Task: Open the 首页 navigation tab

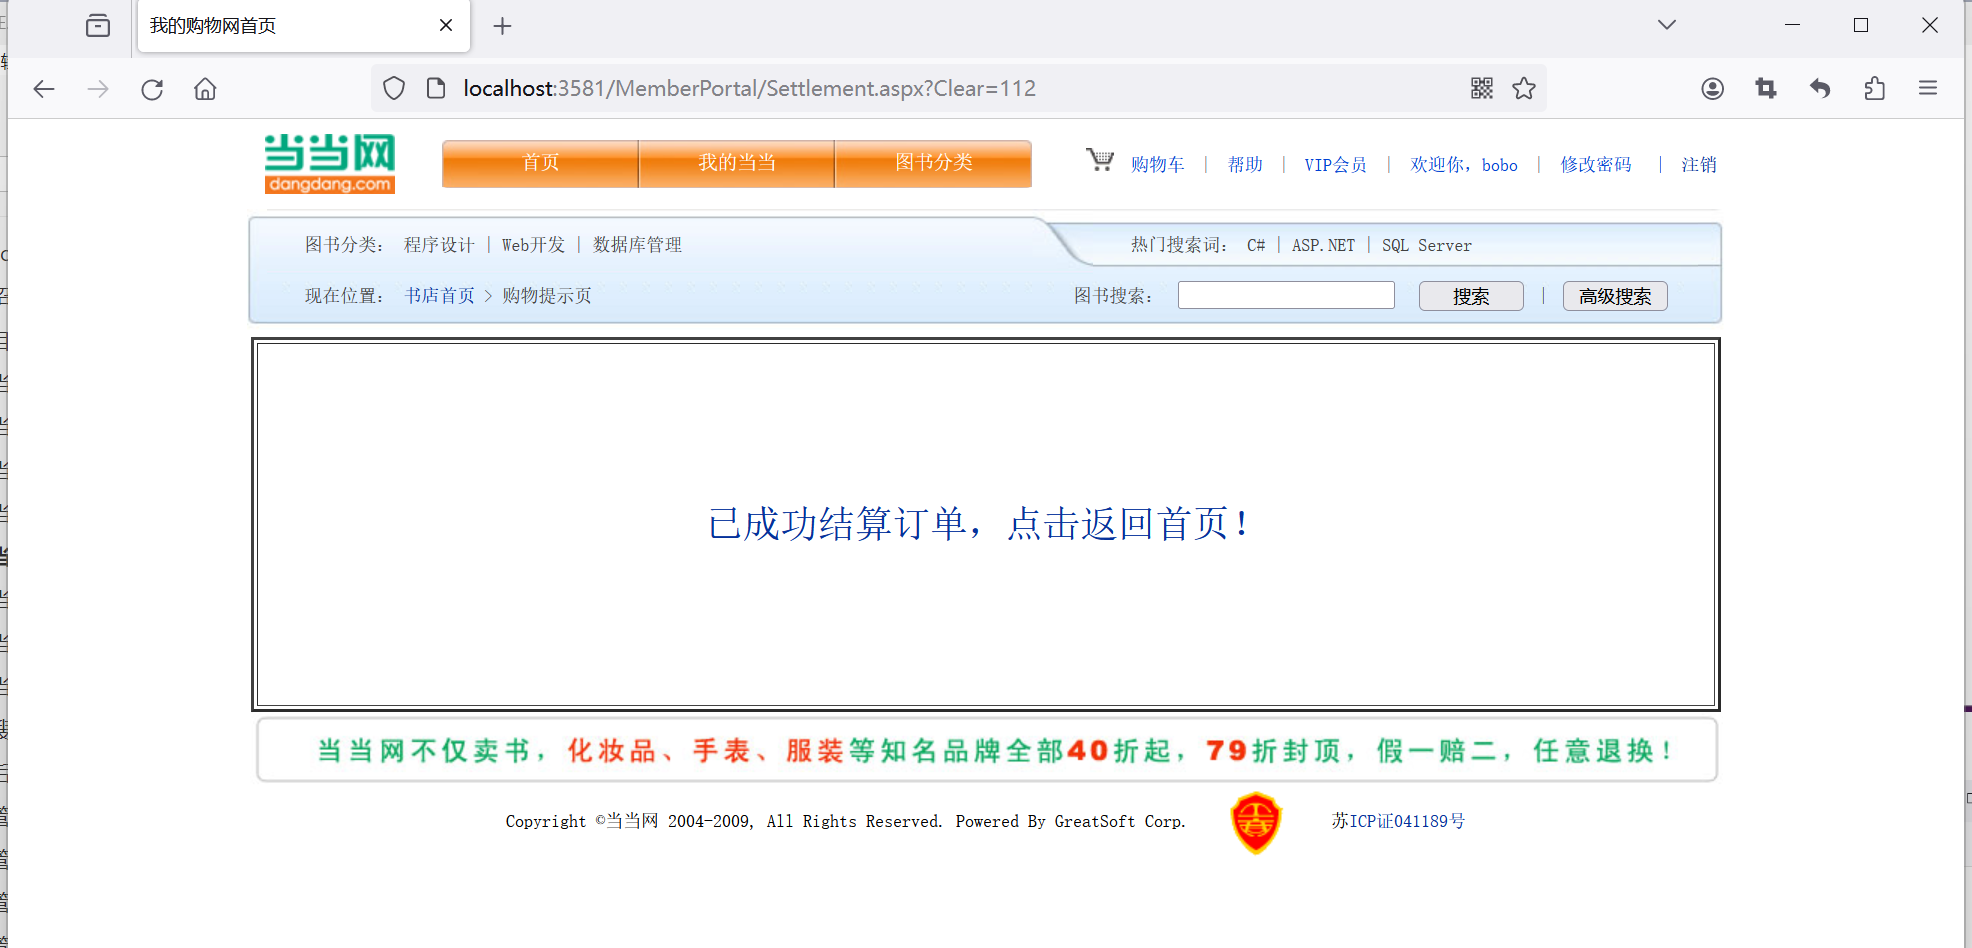Action: (x=540, y=163)
